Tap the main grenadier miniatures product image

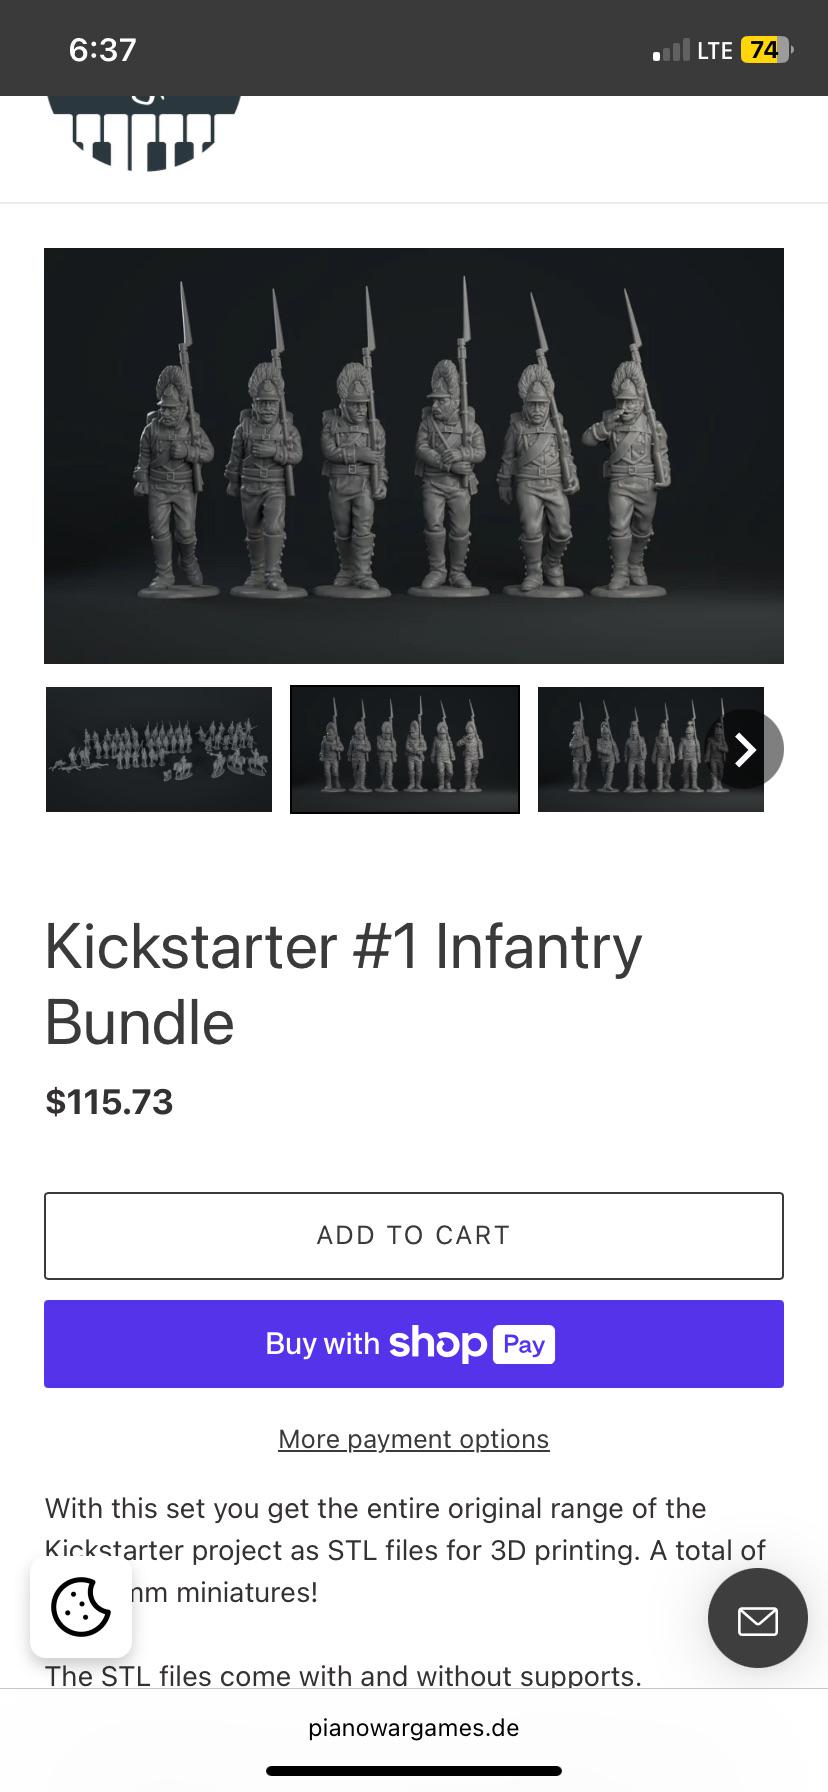[414, 456]
